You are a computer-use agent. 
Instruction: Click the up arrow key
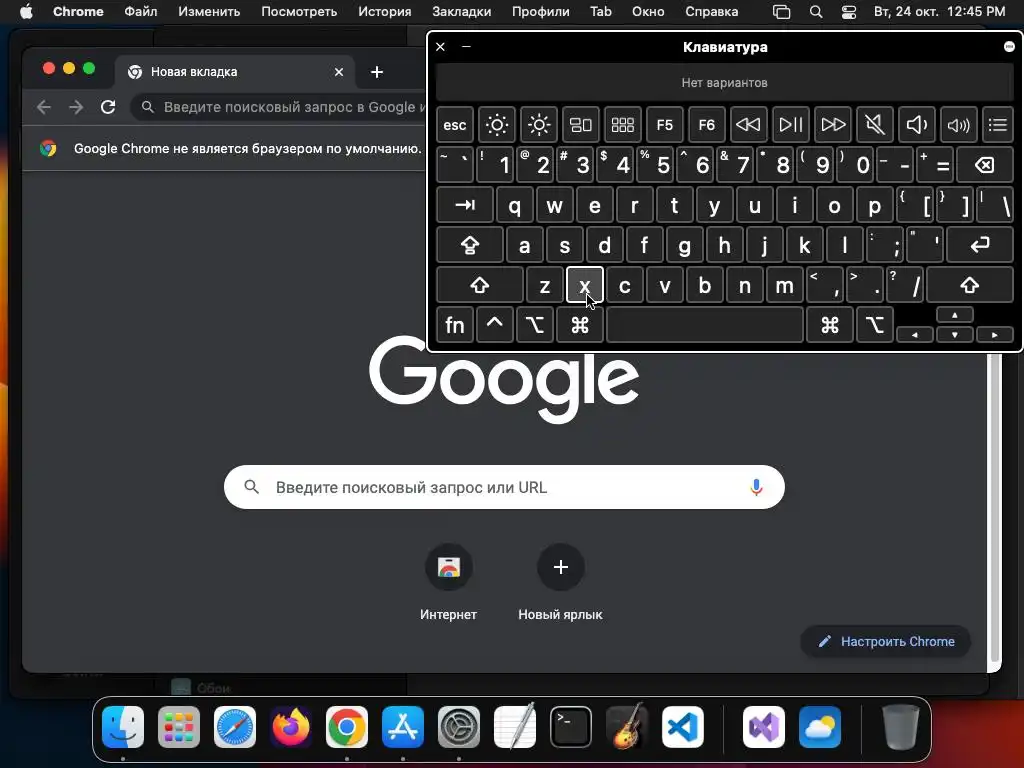(x=955, y=315)
